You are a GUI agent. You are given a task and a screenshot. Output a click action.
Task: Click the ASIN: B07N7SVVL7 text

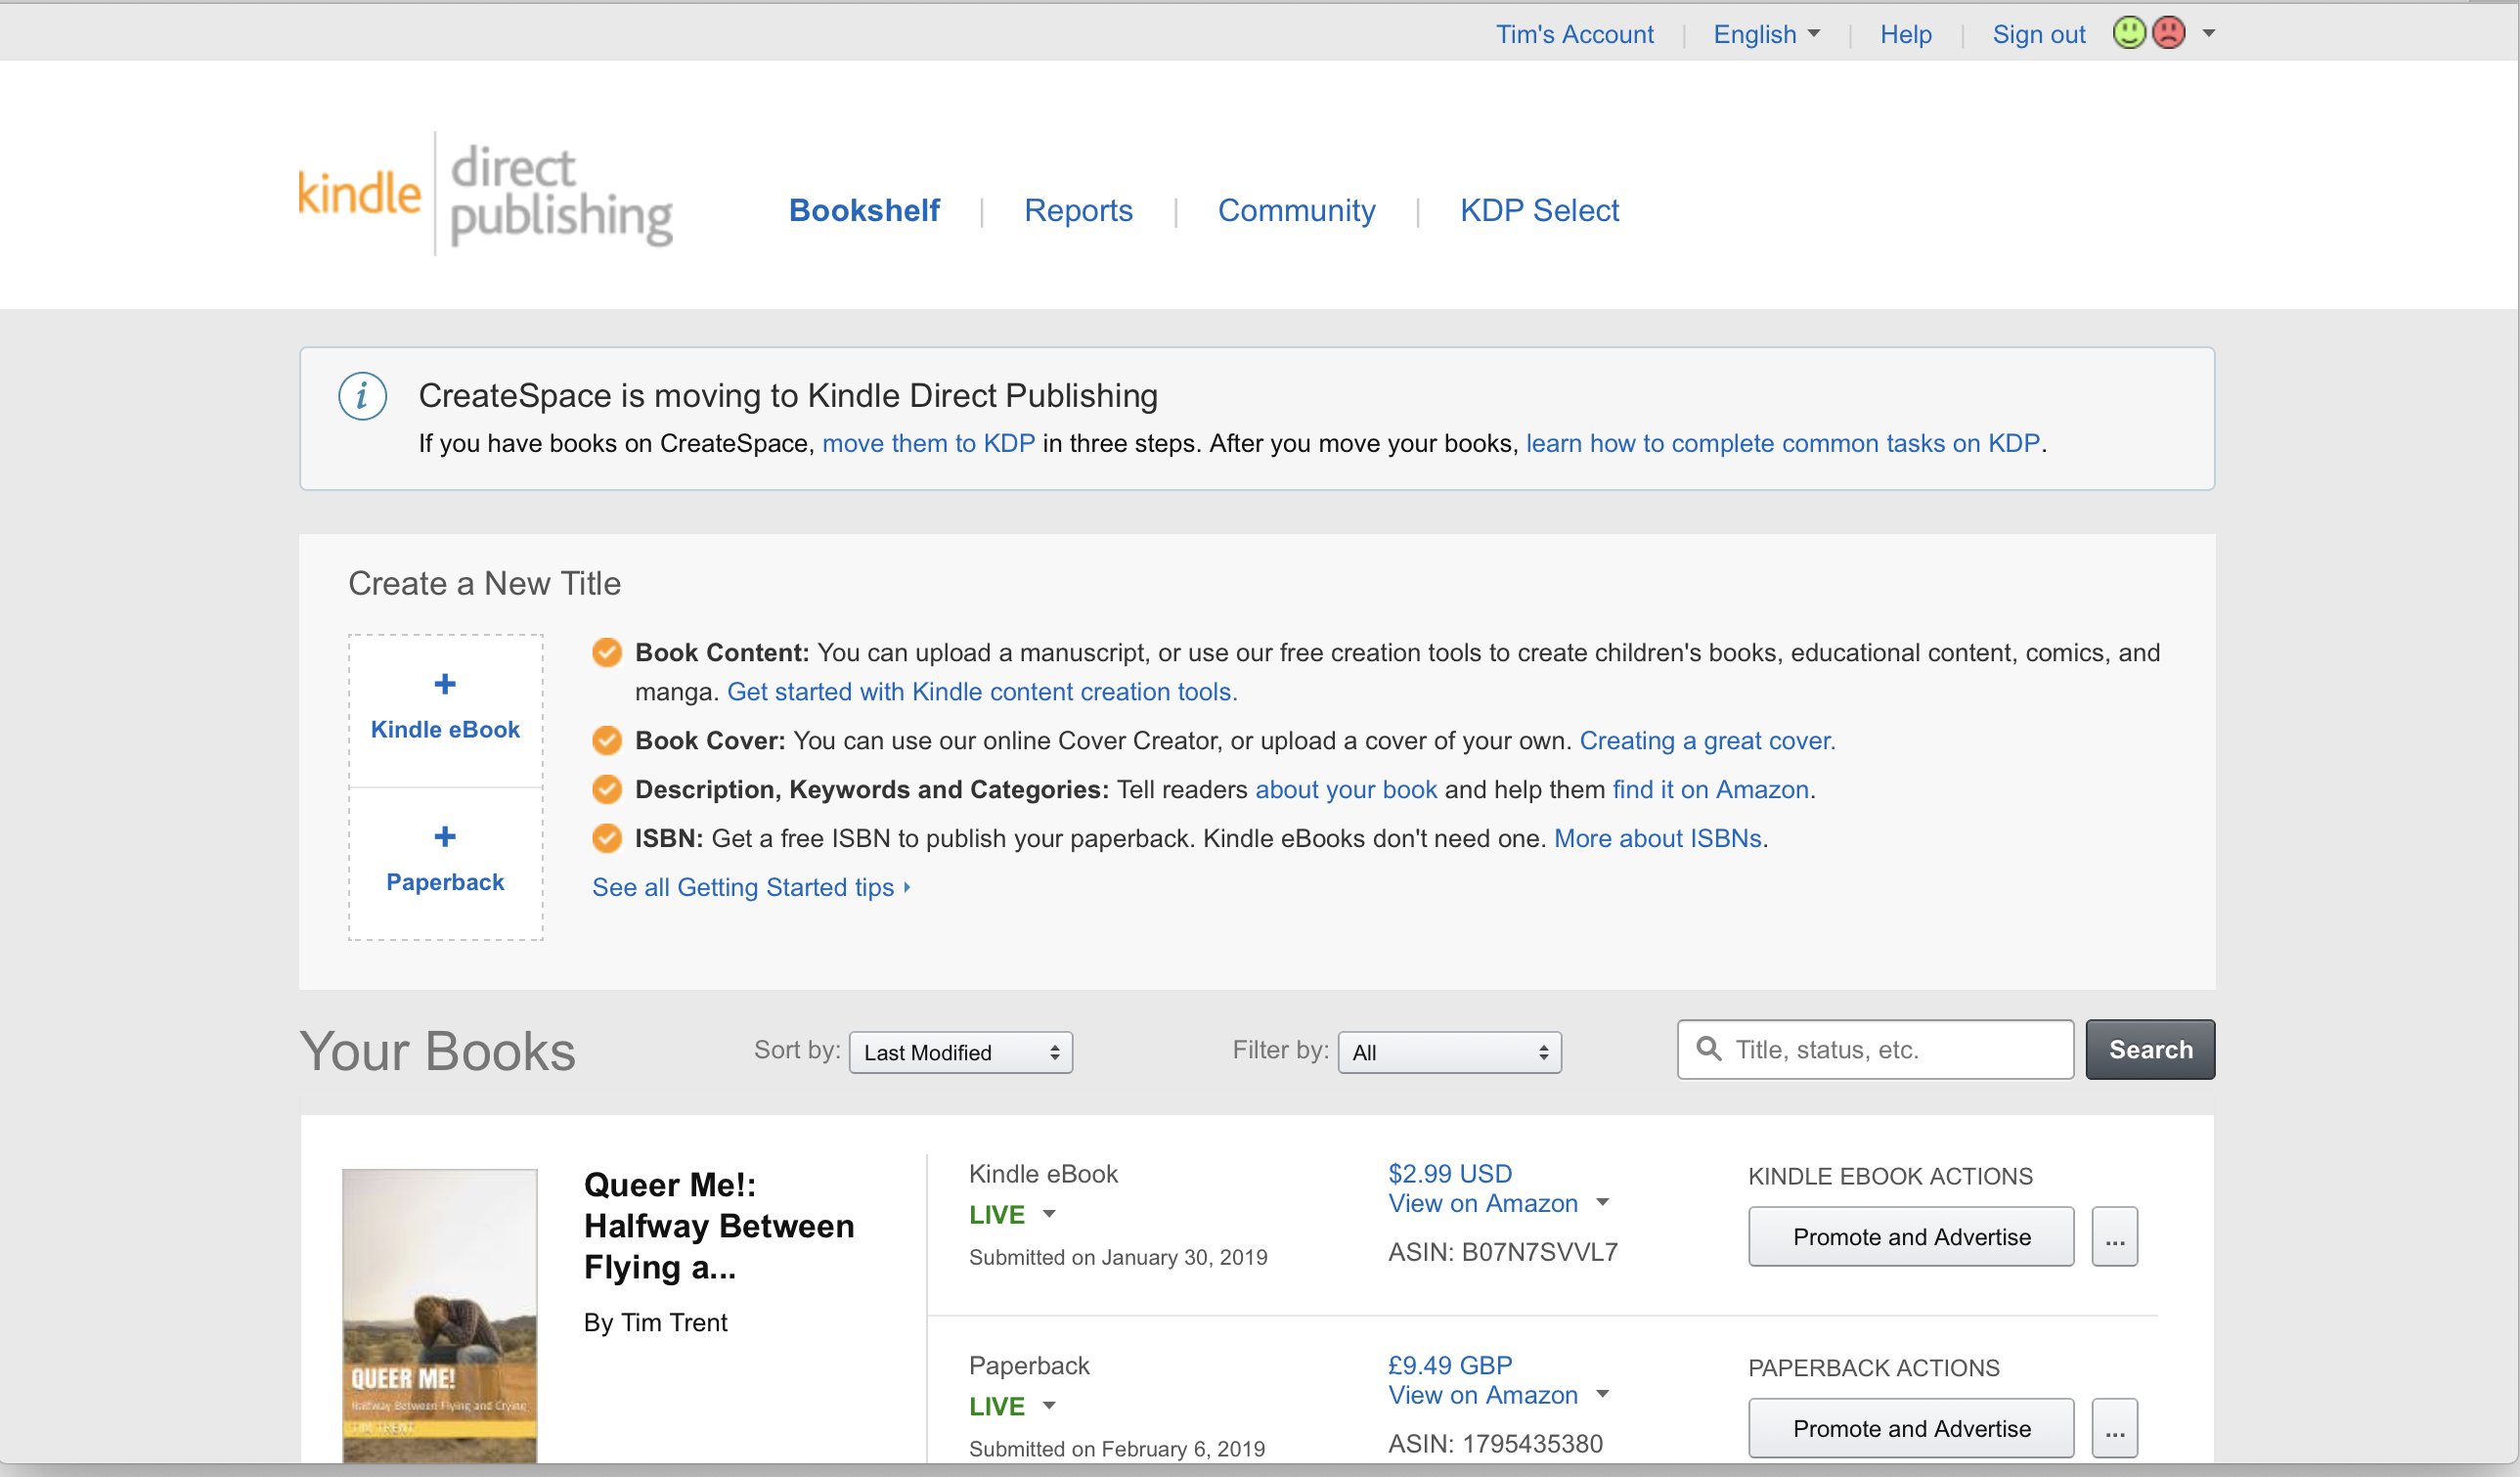pyautogui.click(x=1503, y=1252)
